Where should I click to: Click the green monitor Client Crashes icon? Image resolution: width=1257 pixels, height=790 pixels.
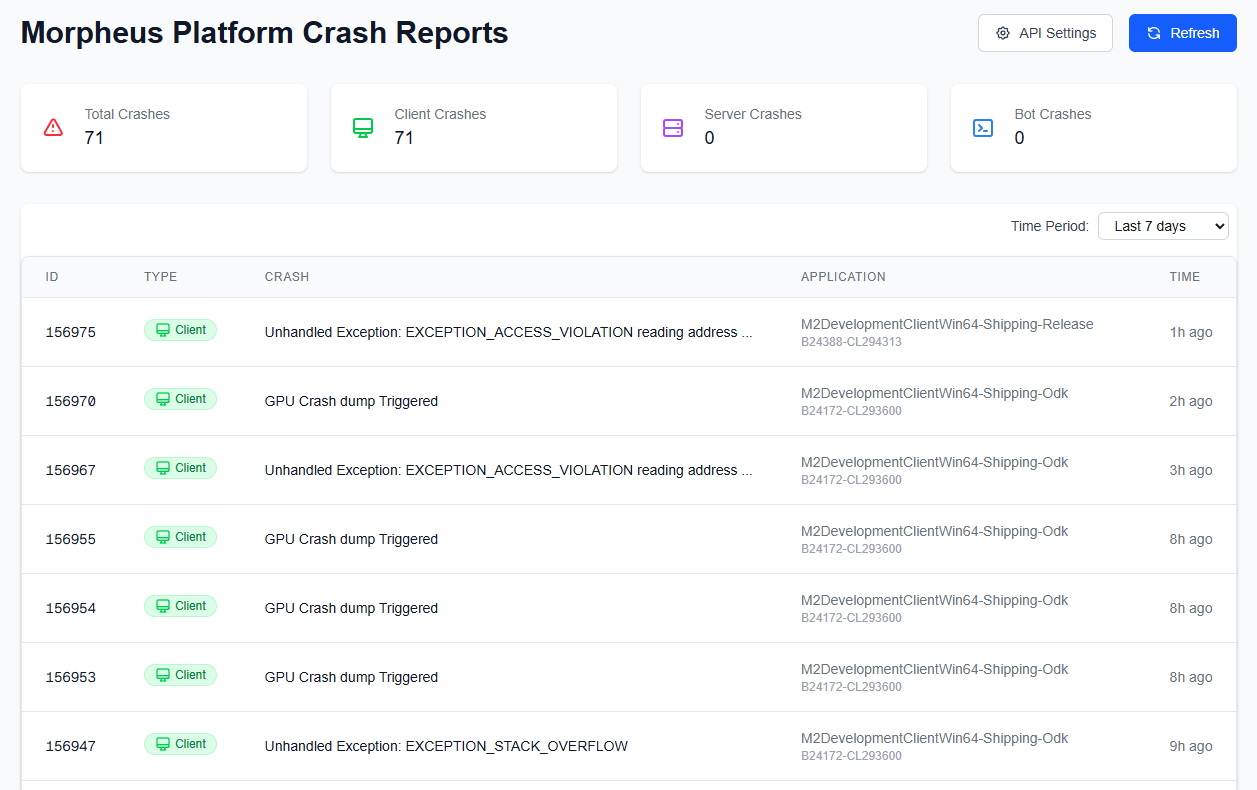tap(363, 127)
